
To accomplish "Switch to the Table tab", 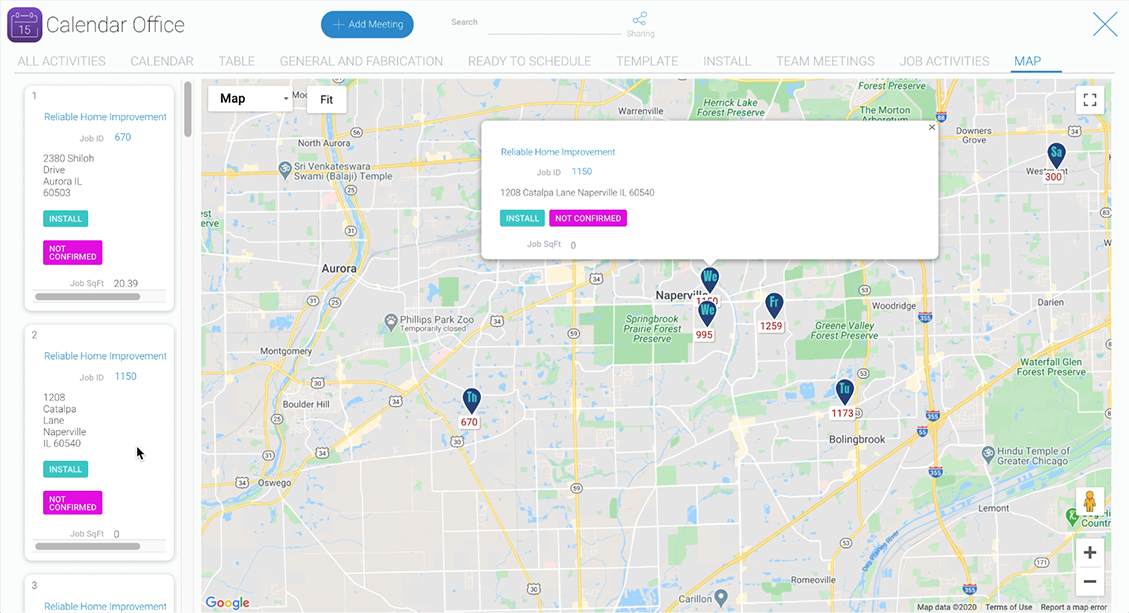I will pos(237,61).
